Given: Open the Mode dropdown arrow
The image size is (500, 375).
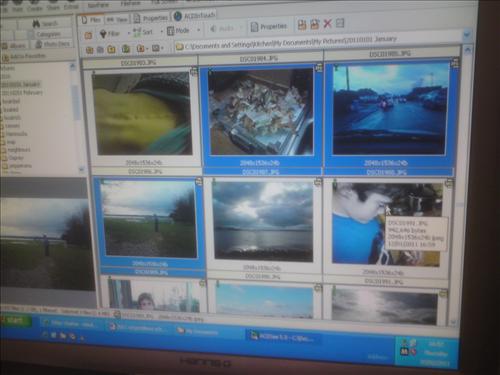Looking at the screenshot, I should coord(199,30).
